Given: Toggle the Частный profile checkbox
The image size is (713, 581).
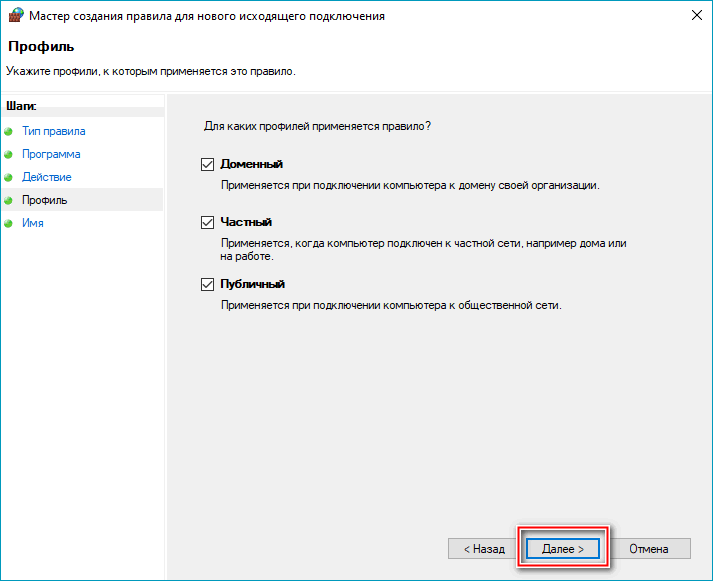Looking at the screenshot, I should (208, 223).
